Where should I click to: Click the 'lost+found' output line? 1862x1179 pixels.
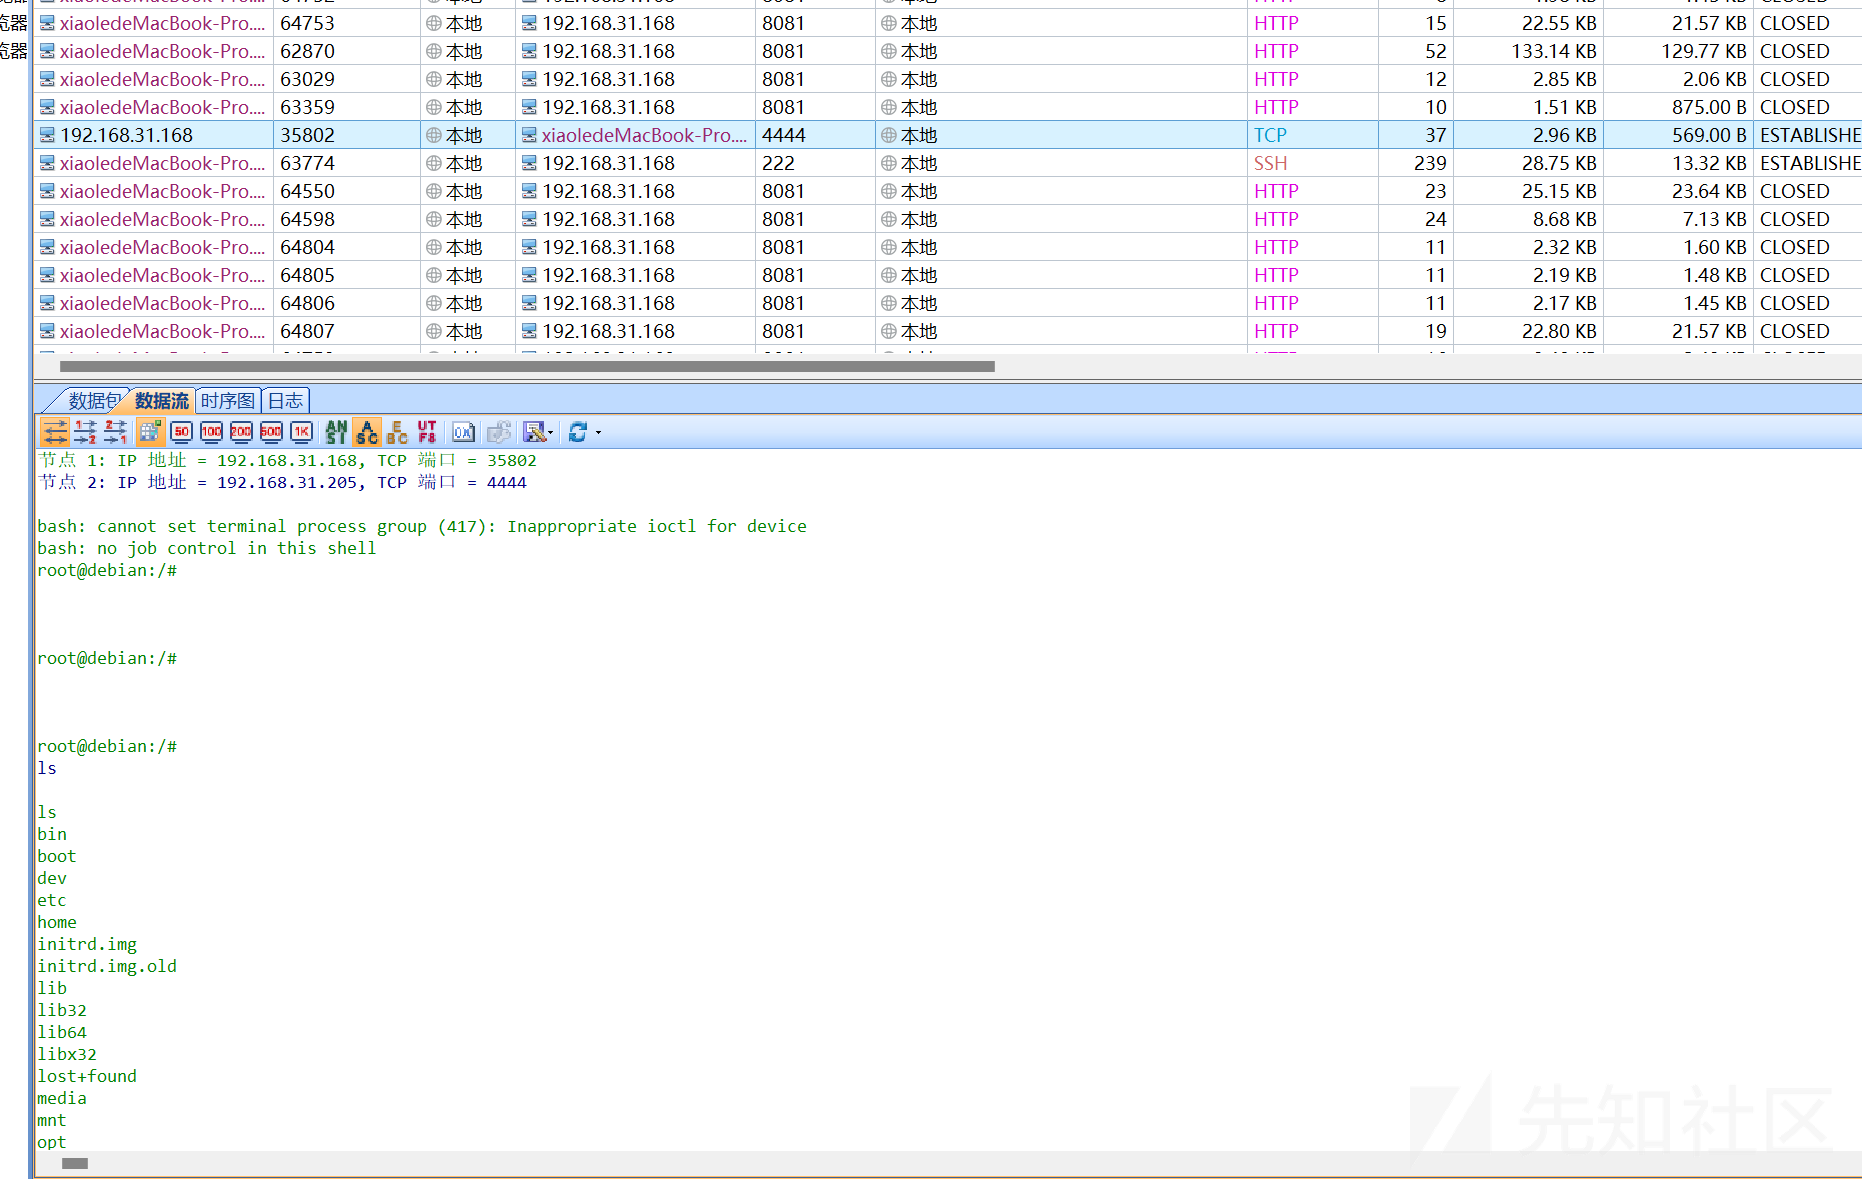click(87, 1076)
